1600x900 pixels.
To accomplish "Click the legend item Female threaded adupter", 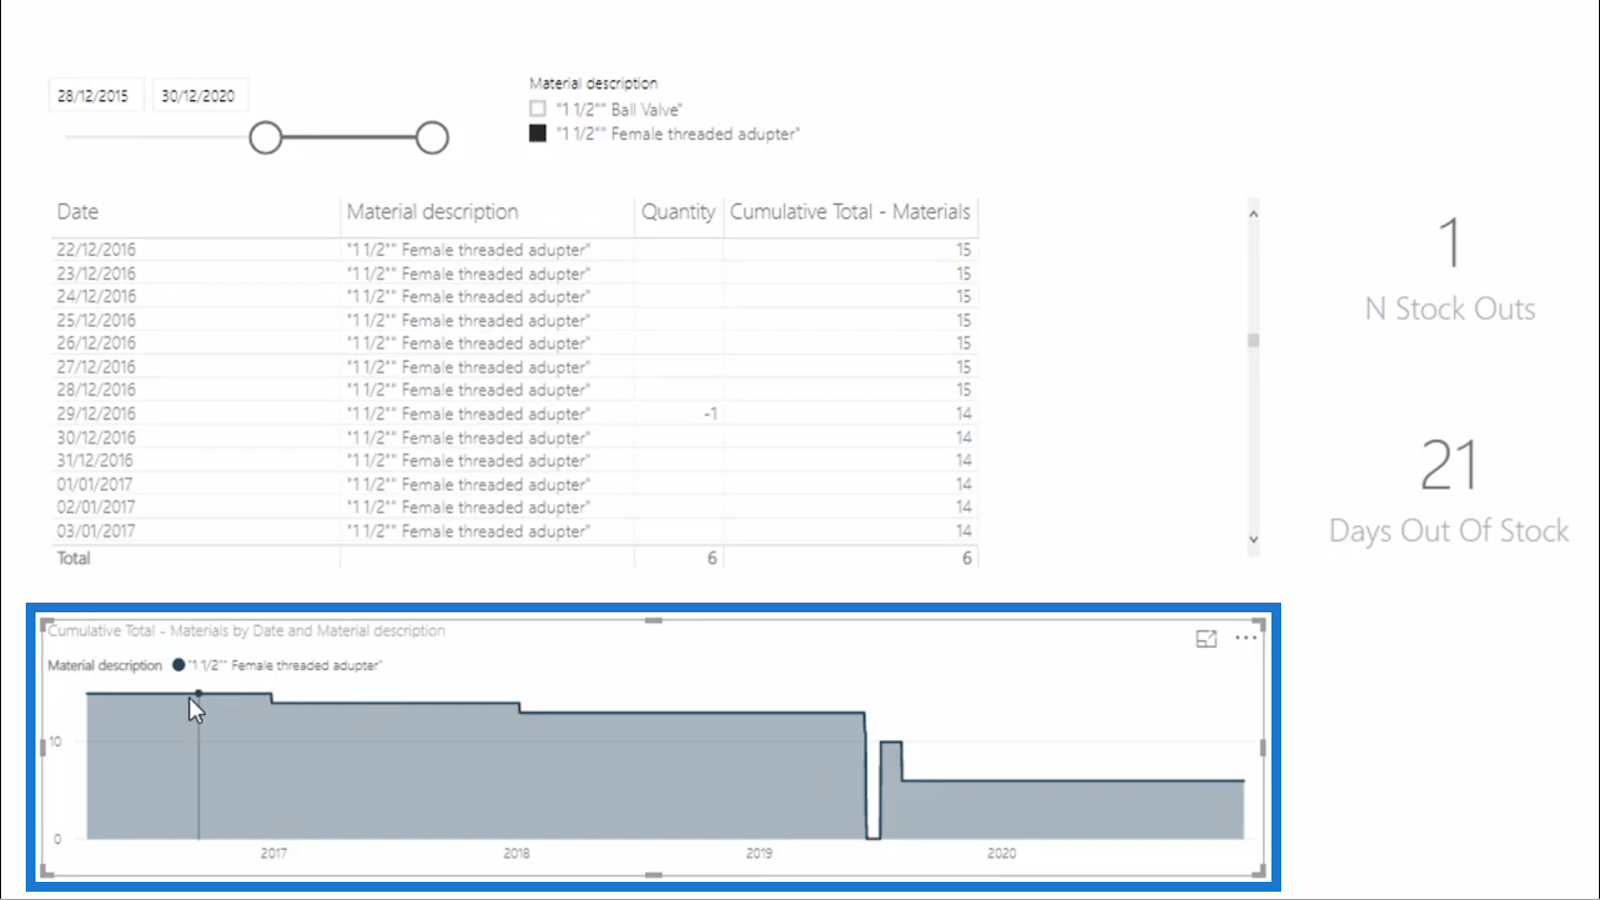I will [x=278, y=665].
